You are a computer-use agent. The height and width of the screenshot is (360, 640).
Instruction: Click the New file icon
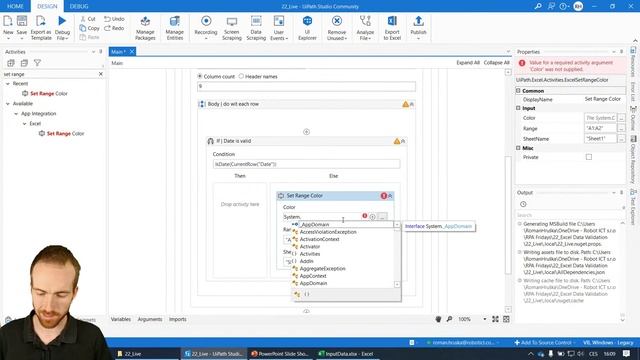click(8, 21)
